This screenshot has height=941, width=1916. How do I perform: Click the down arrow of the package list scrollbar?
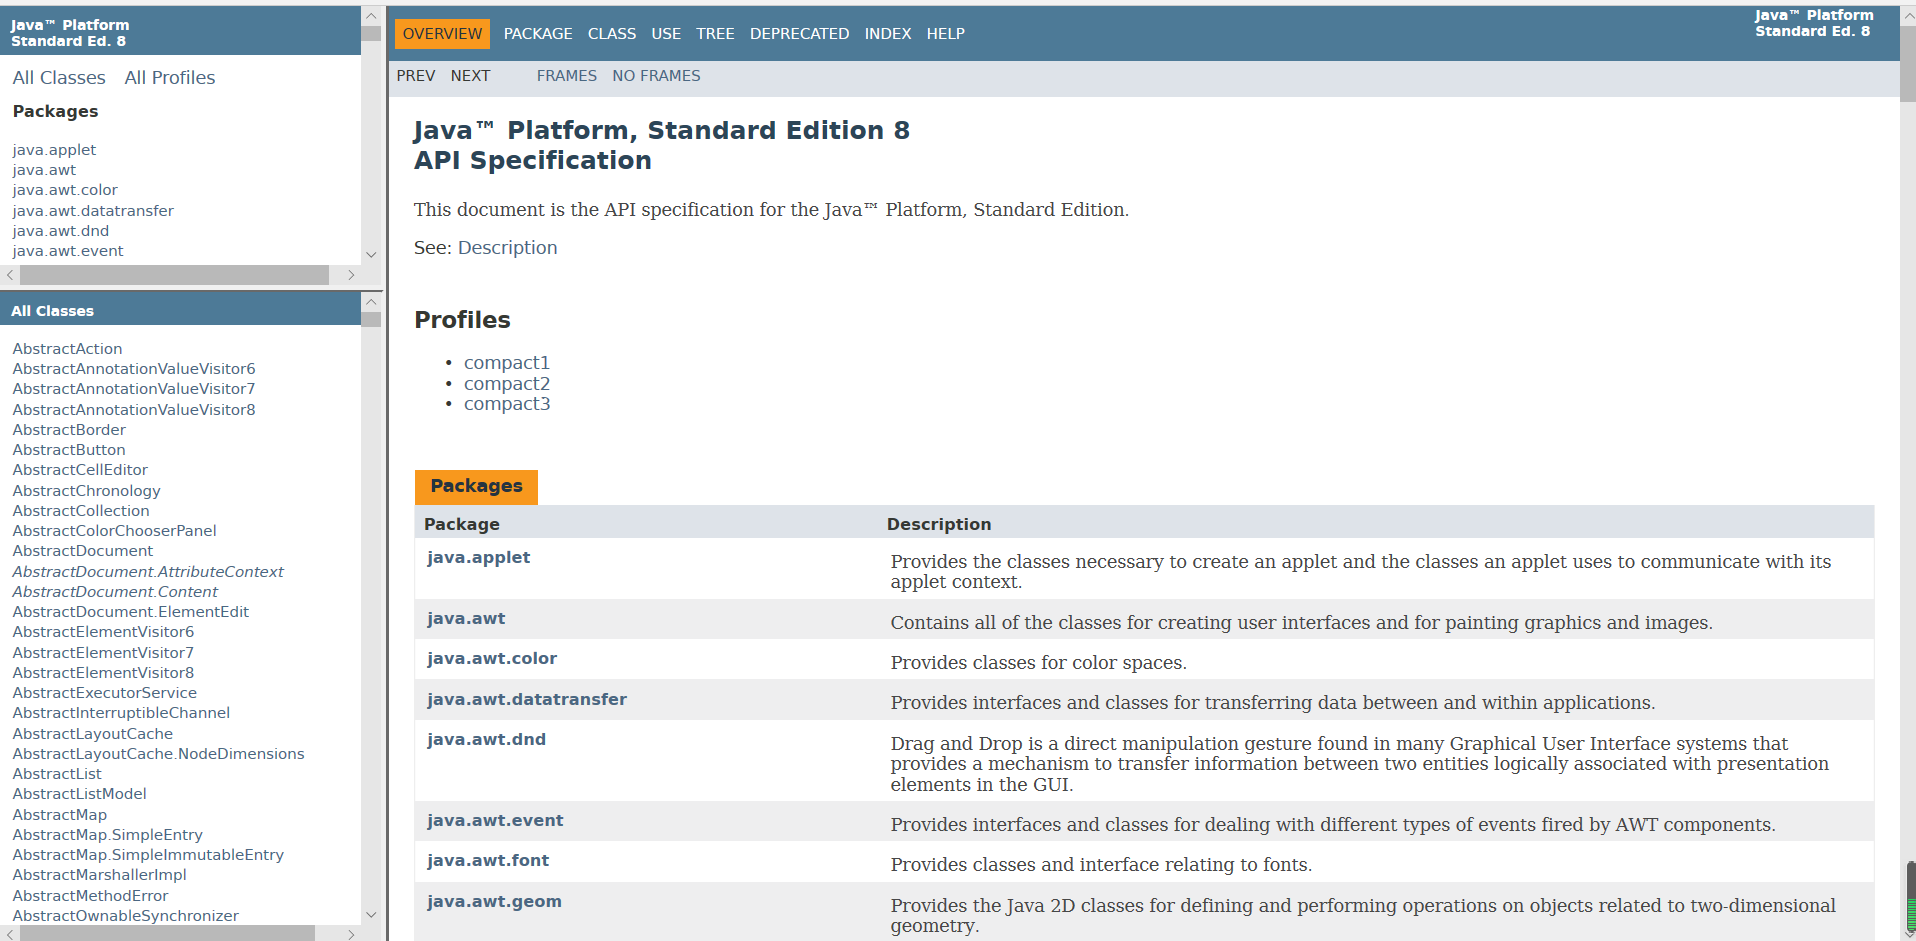tap(371, 255)
